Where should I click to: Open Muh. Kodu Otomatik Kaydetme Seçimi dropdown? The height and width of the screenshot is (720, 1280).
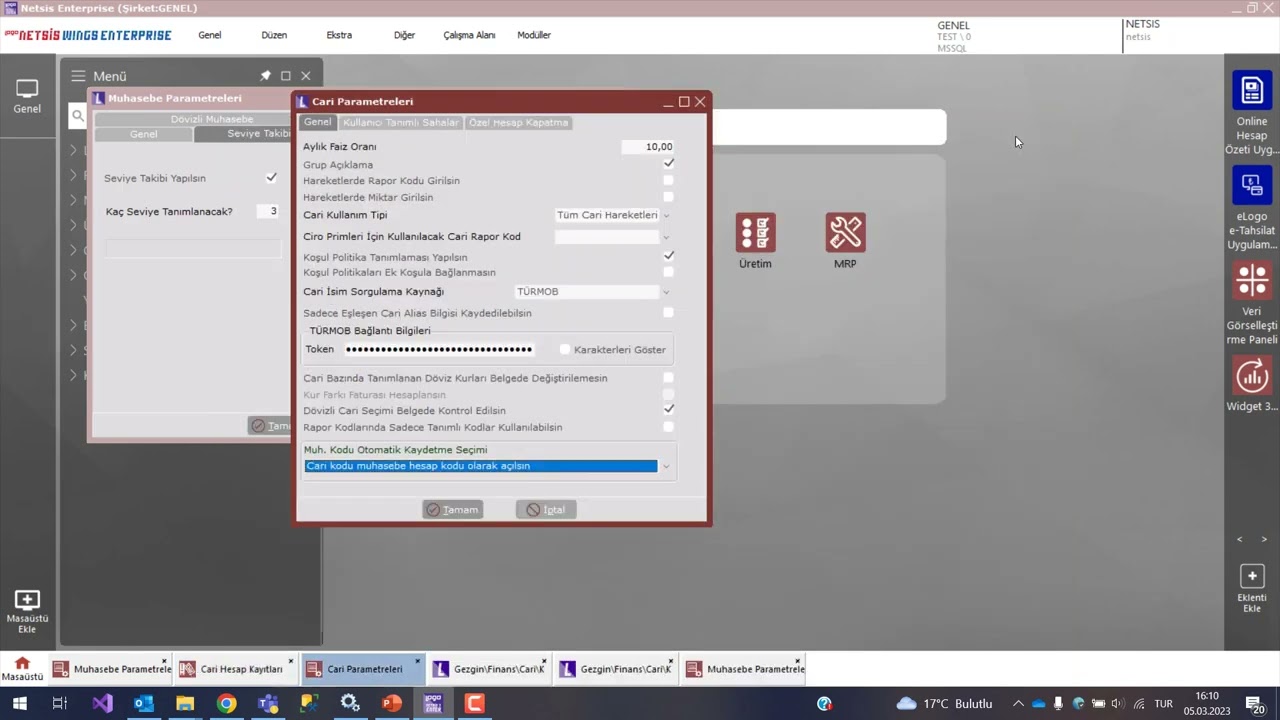click(x=666, y=466)
